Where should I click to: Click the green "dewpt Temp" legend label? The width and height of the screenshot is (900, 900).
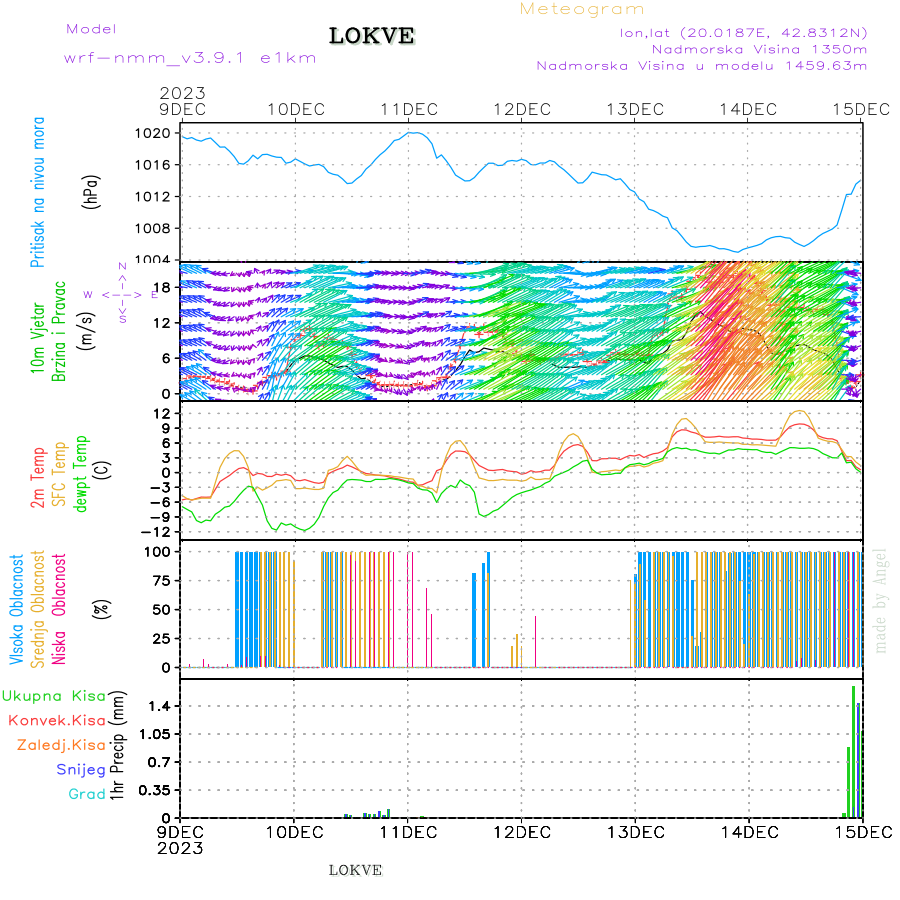[x=80, y=474]
